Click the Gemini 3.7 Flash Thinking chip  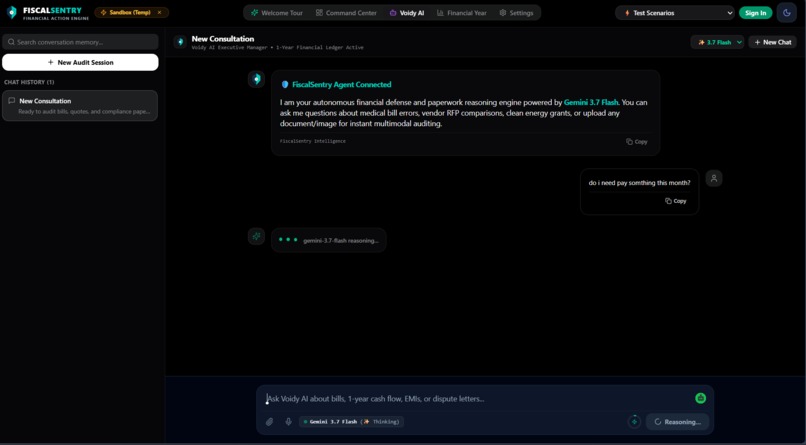tap(351, 422)
